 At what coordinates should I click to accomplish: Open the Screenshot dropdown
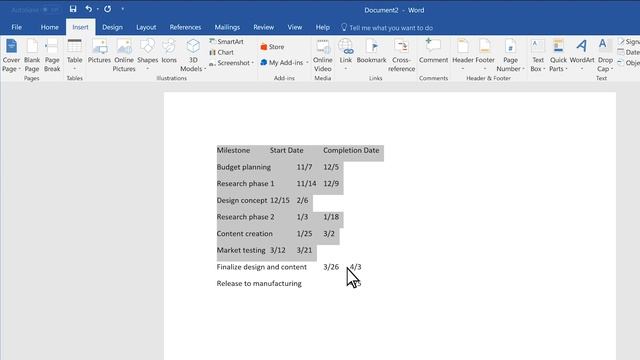pyautogui.click(x=231, y=63)
